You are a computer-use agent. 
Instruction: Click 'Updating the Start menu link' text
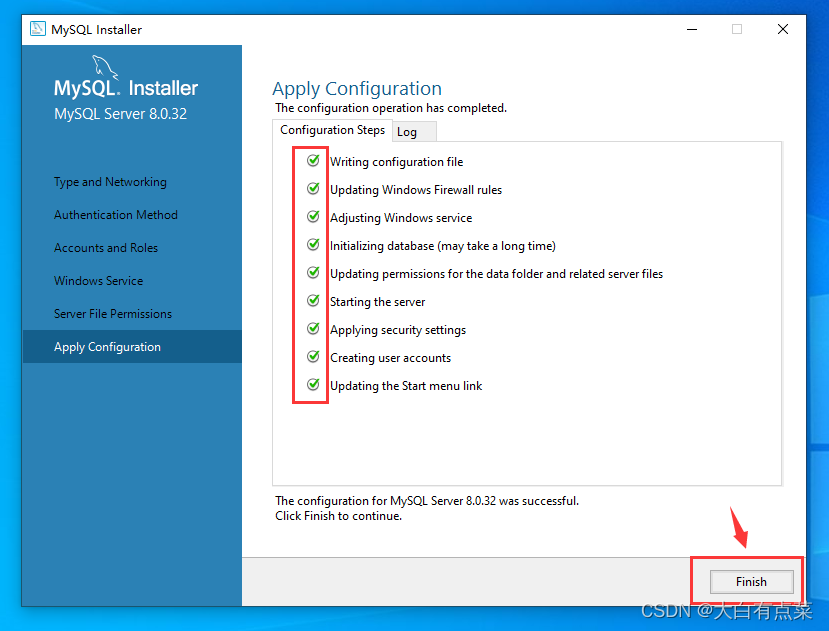click(406, 386)
